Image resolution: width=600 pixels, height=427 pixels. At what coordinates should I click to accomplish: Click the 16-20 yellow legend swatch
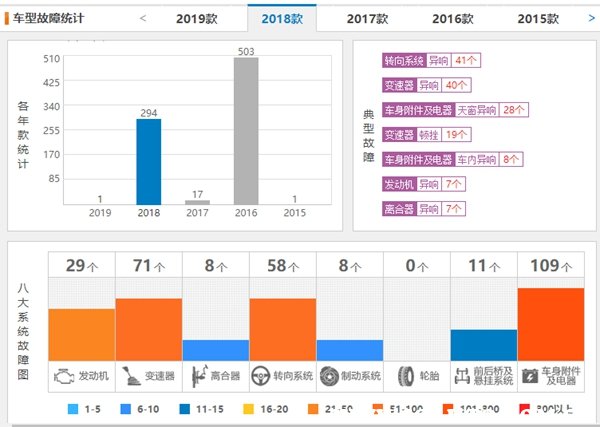tap(250, 409)
